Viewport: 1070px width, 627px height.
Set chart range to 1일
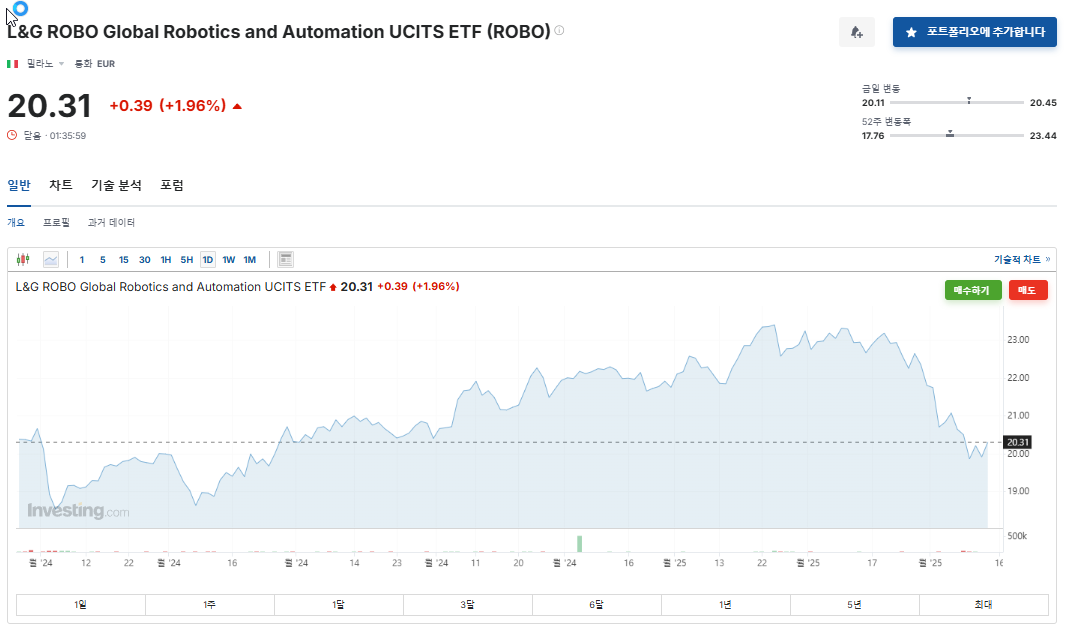81,604
